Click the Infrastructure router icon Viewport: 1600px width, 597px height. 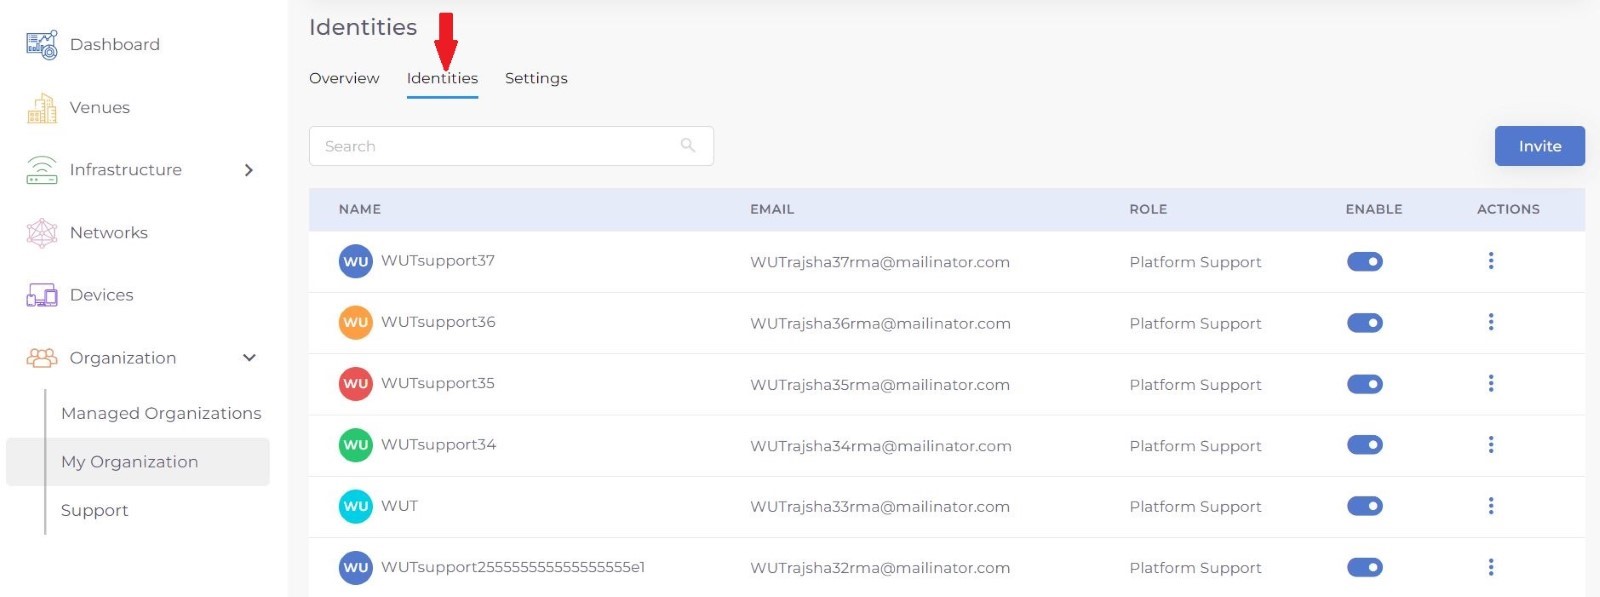42,170
